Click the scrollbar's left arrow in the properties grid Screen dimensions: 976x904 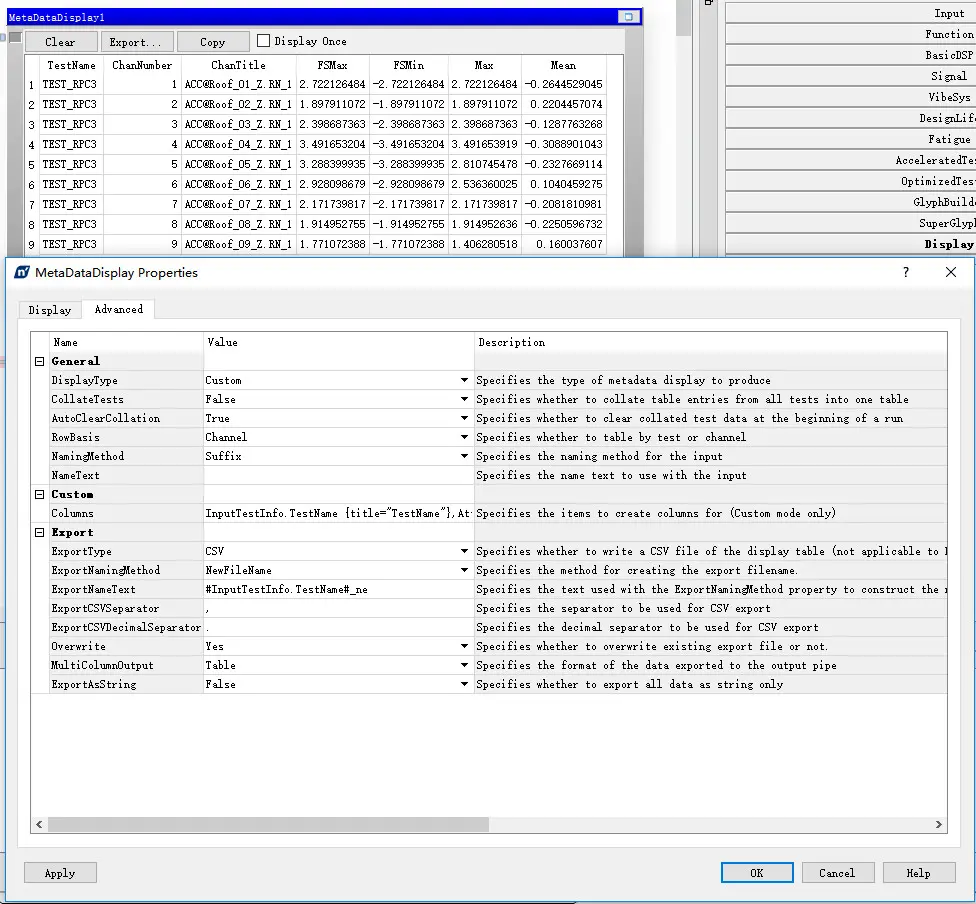click(39, 824)
